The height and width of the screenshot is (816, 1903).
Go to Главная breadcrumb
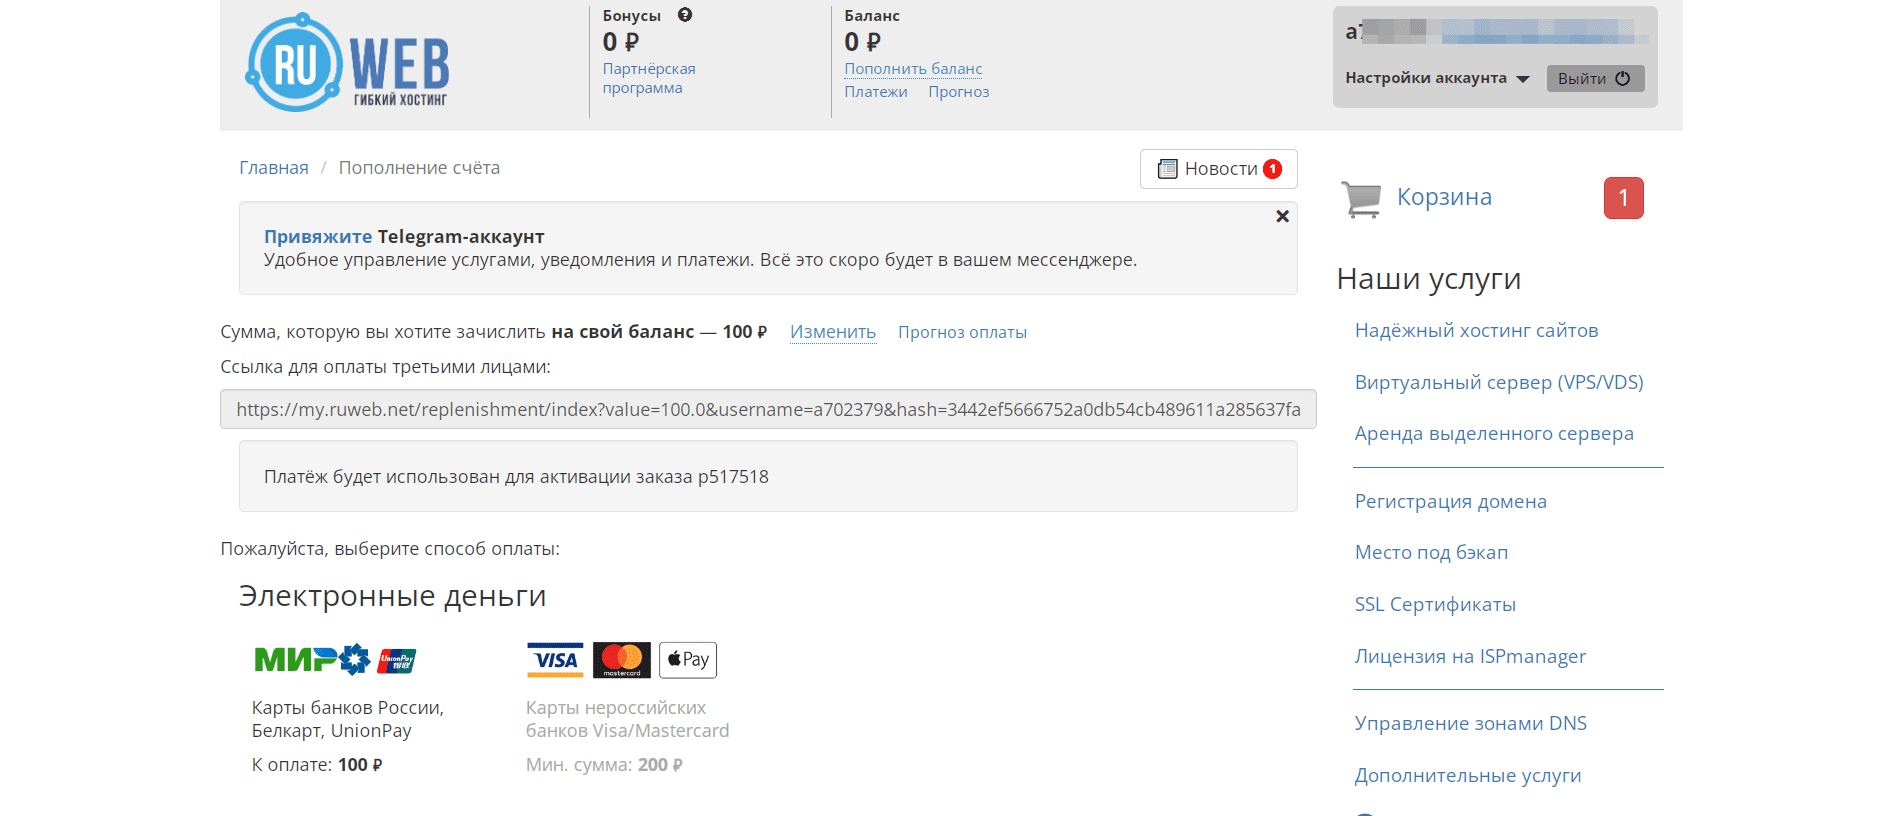pyautogui.click(x=274, y=168)
